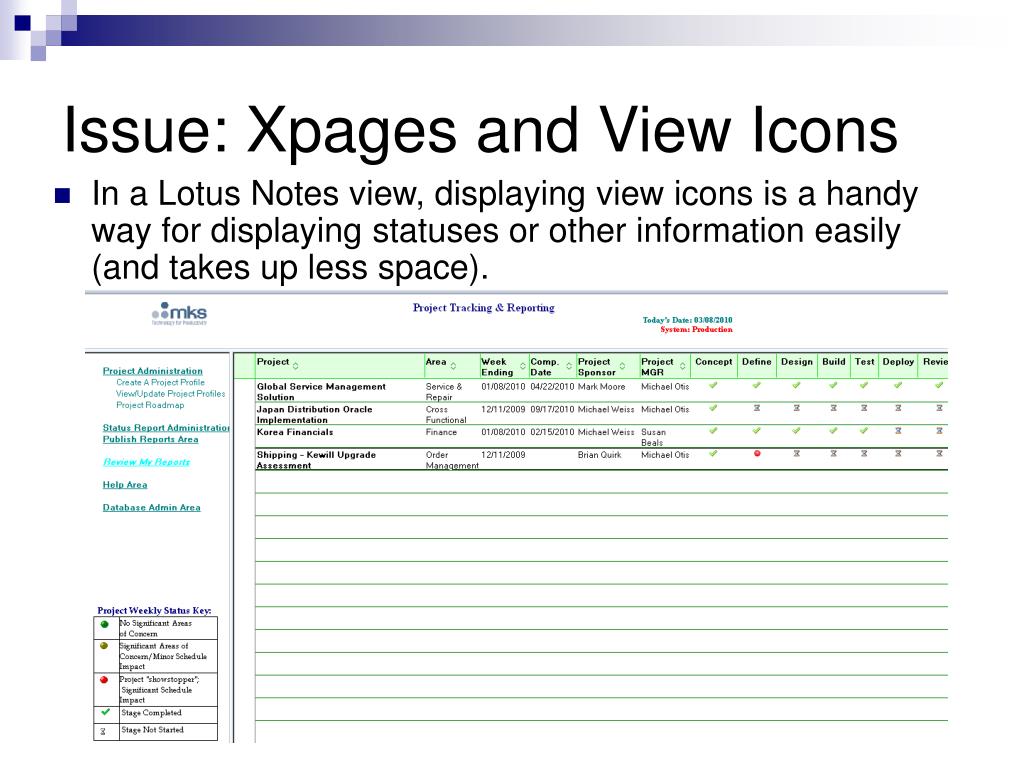
Task: Open Create A Project Profile link
Action: tap(161, 383)
